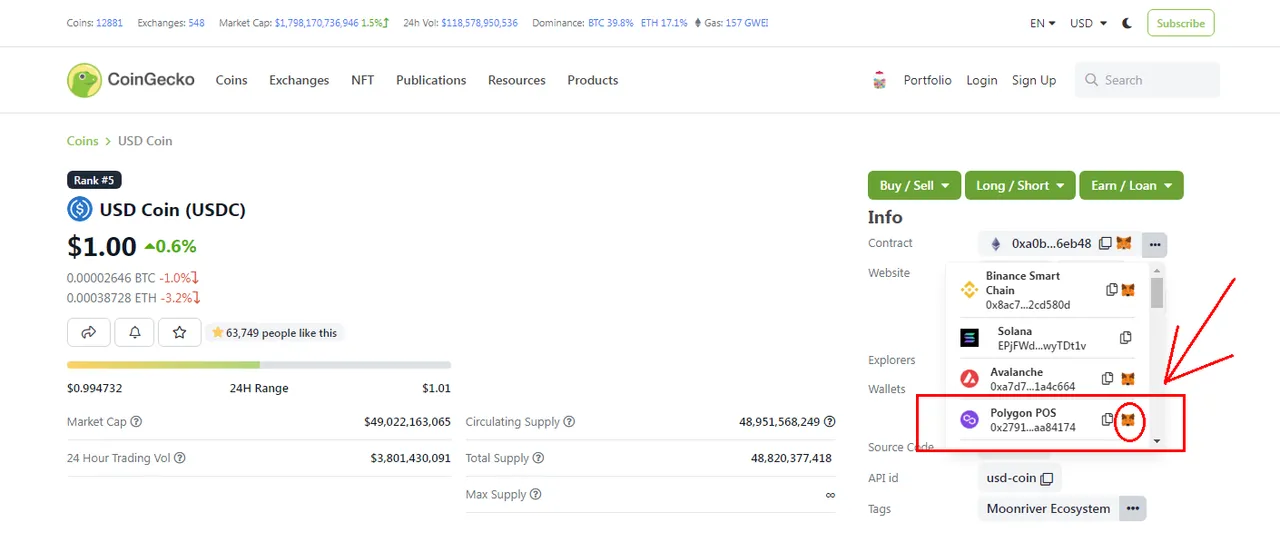Click the Coins: 12881 stat link
Screen dimensions: 1280x533
[x=95, y=23]
